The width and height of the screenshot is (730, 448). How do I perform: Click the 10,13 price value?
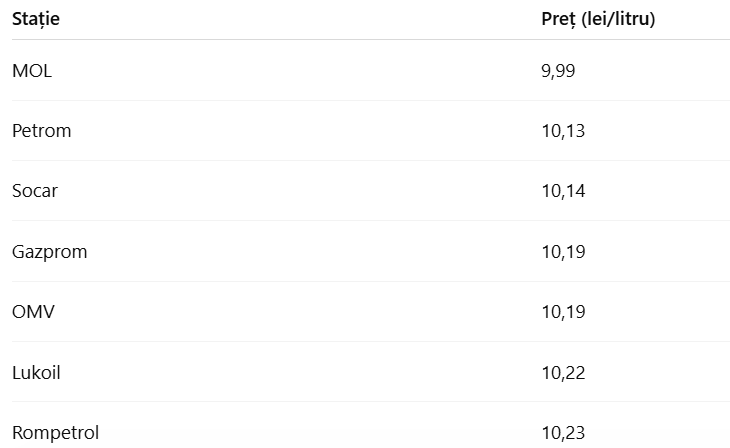click(563, 131)
